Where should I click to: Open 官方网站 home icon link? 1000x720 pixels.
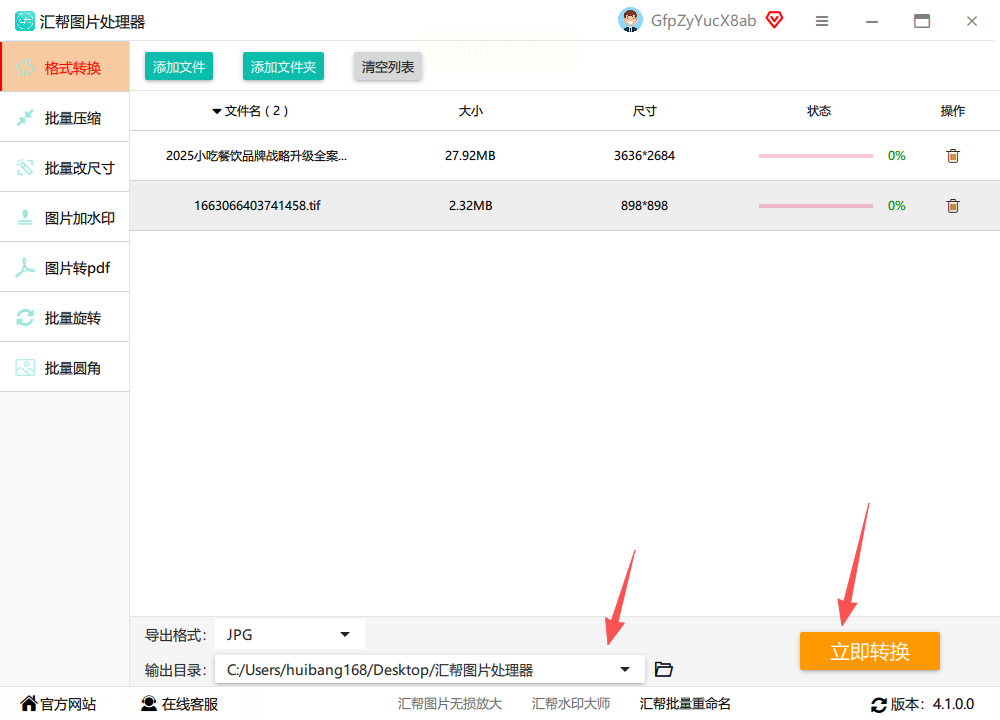tap(58, 703)
